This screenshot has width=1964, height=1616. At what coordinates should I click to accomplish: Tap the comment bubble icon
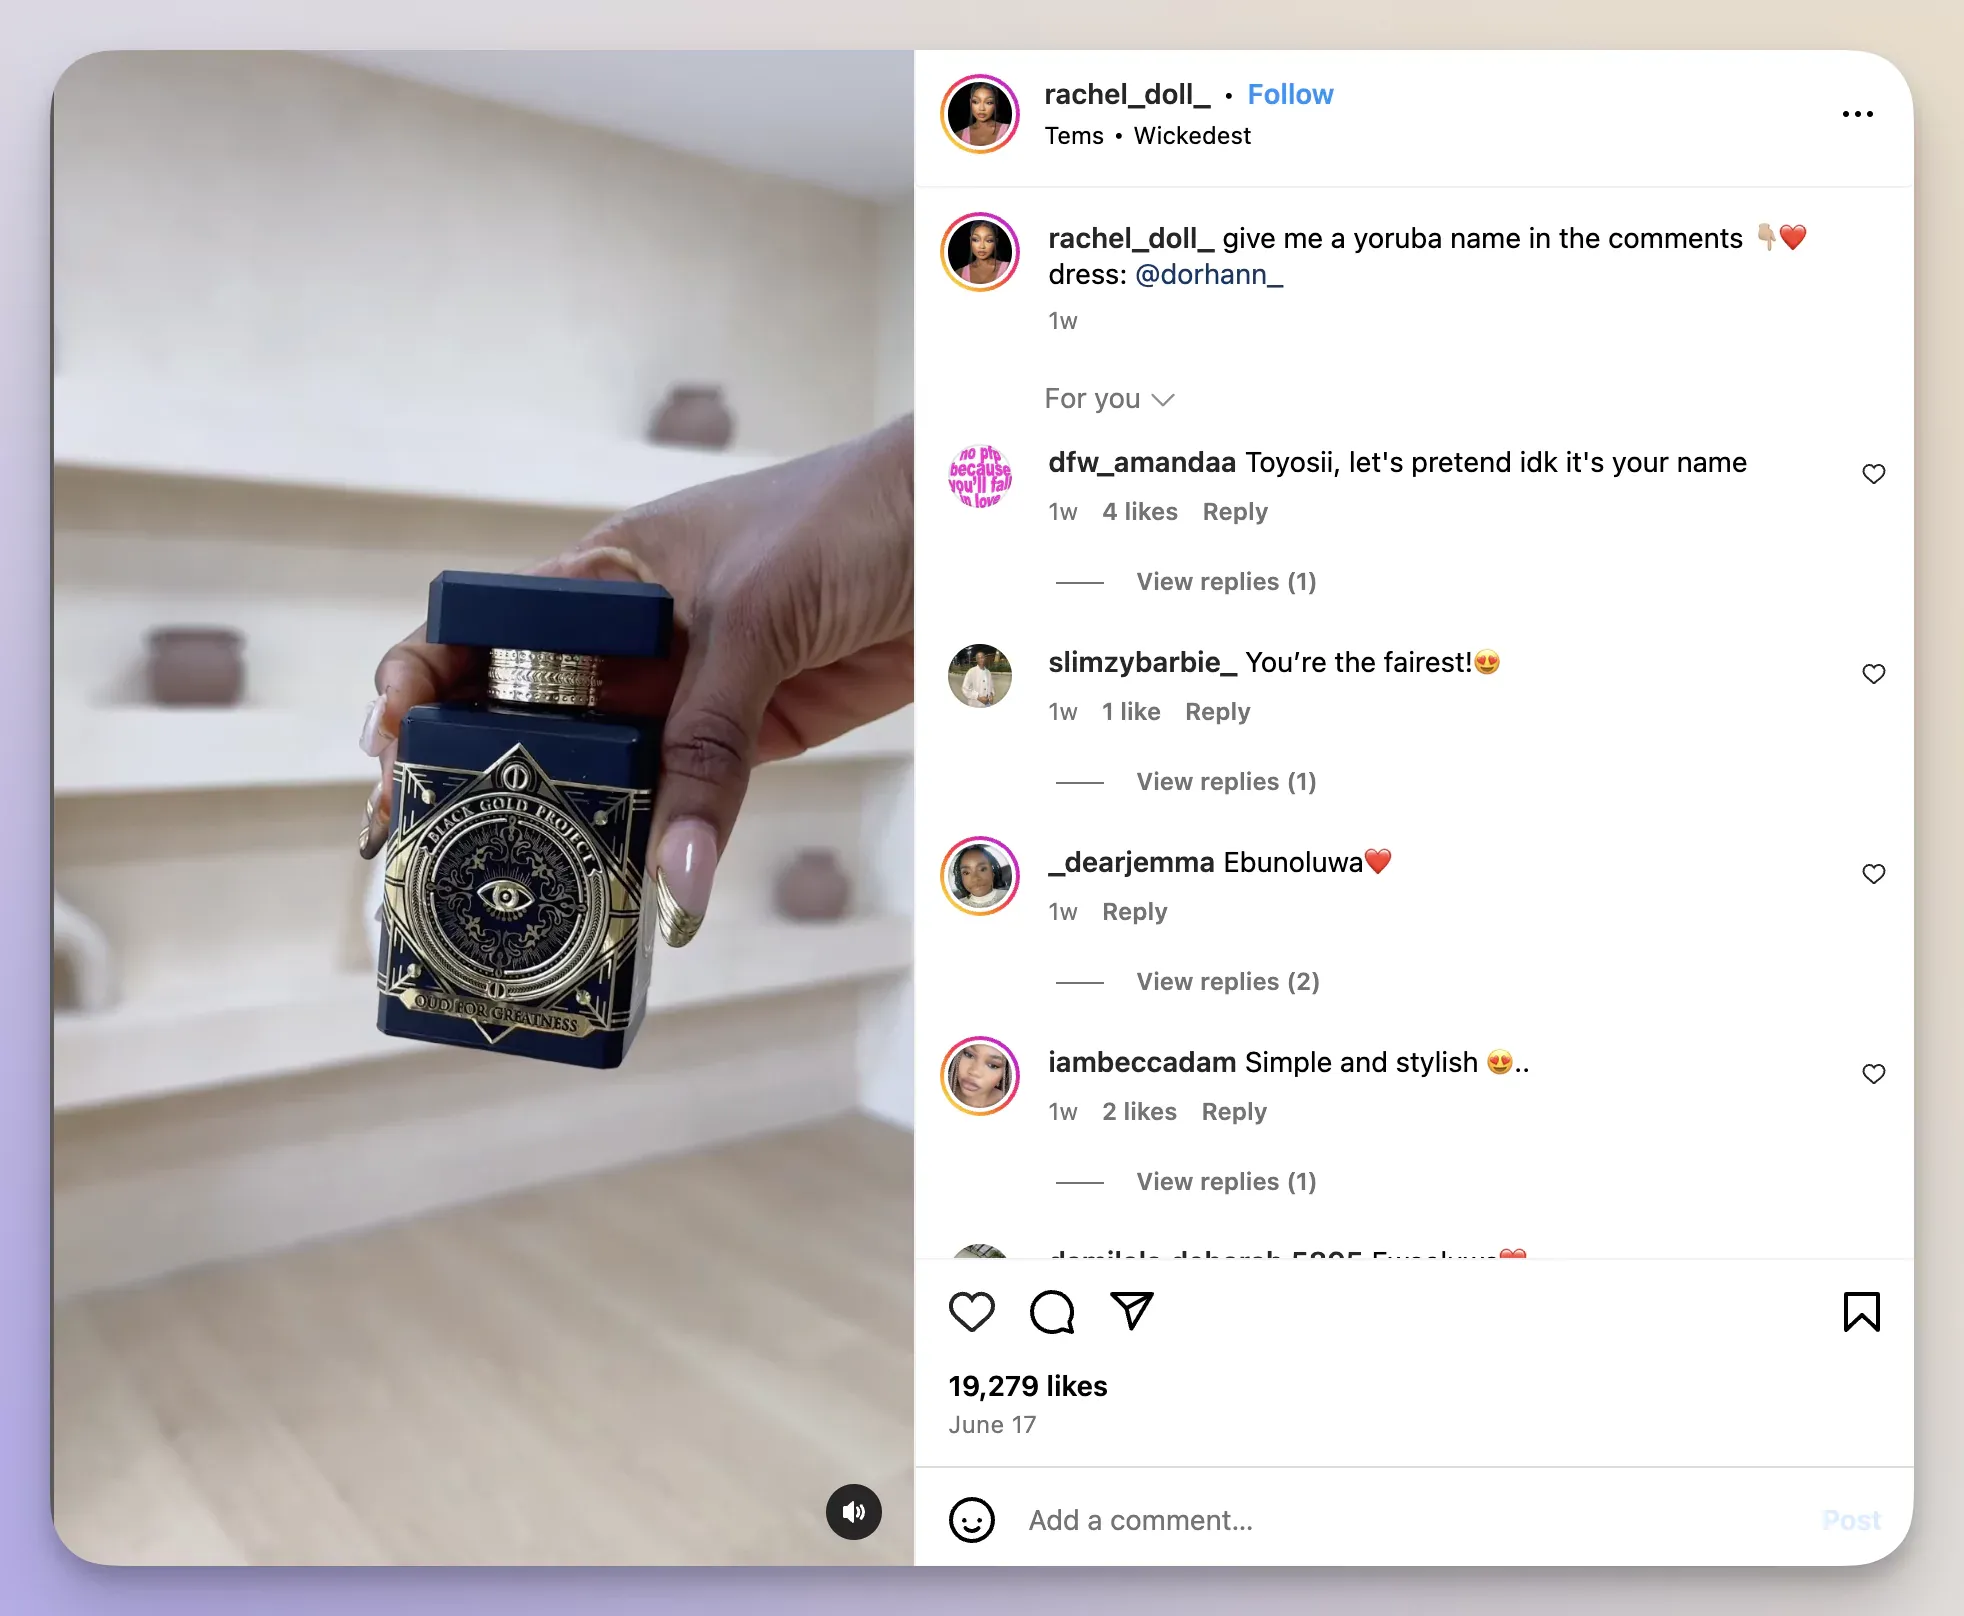(x=1052, y=1309)
